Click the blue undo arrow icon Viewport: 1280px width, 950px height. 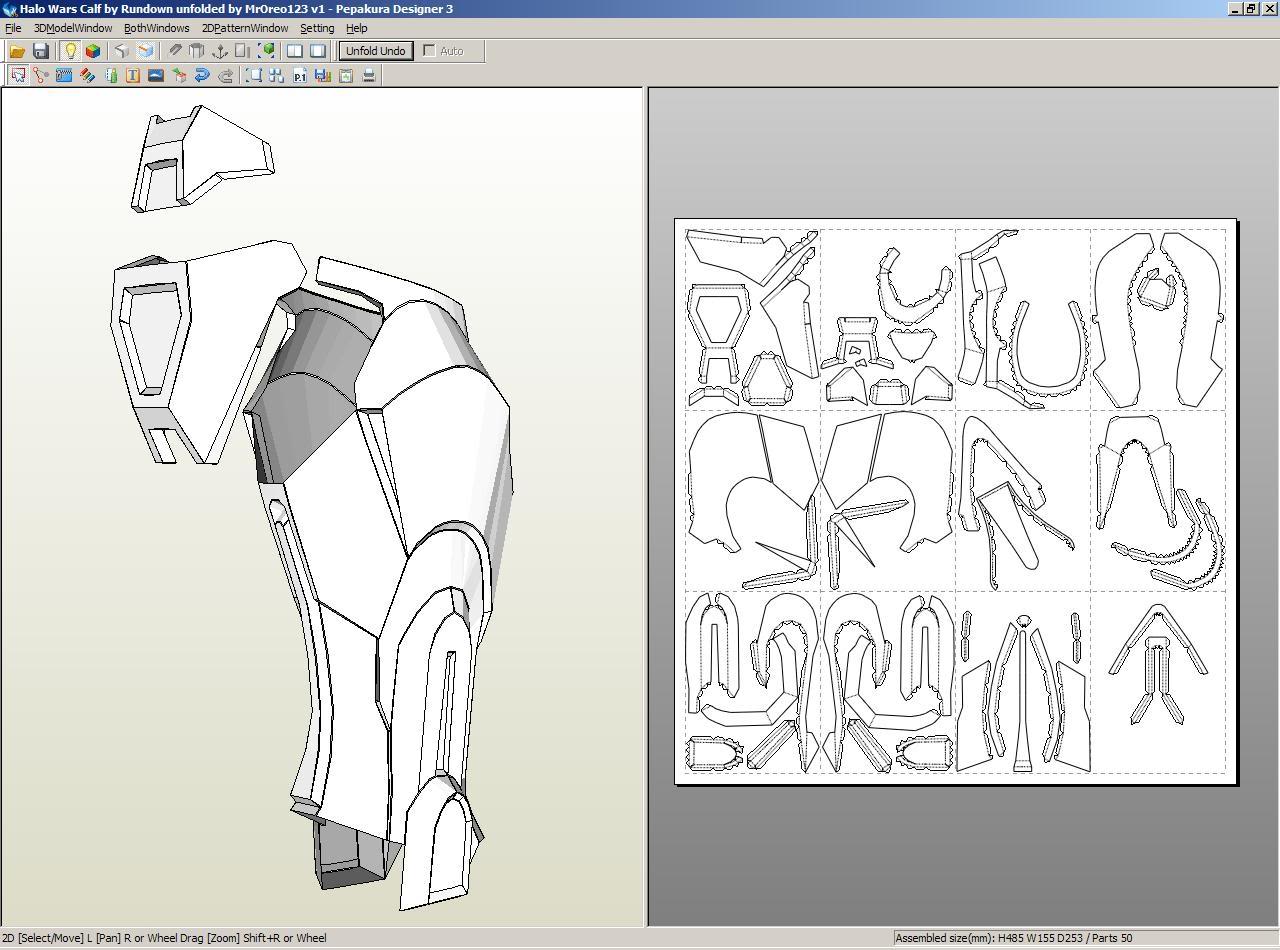point(202,75)
